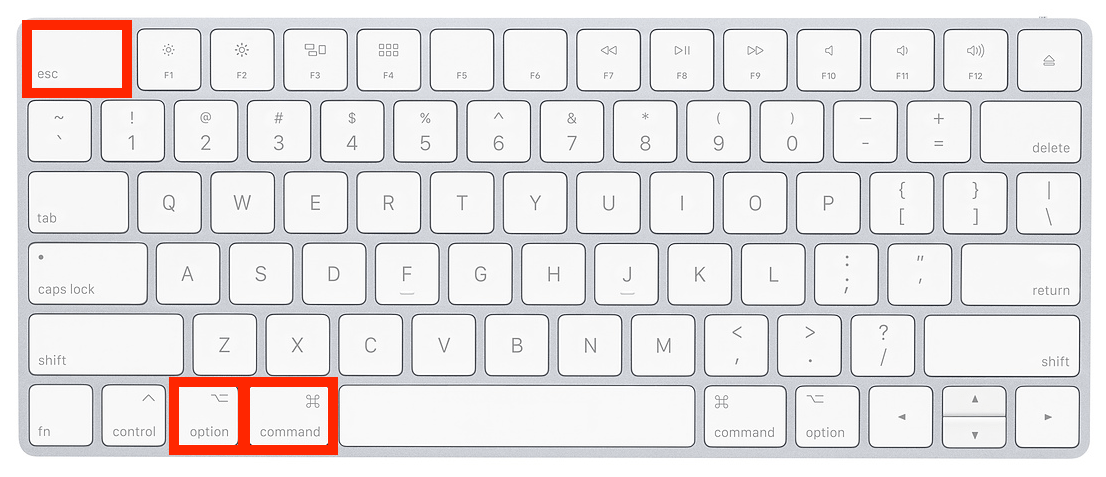Click the delete key
Viewport: 1106px width, 477px height.
click(1031, 131)
